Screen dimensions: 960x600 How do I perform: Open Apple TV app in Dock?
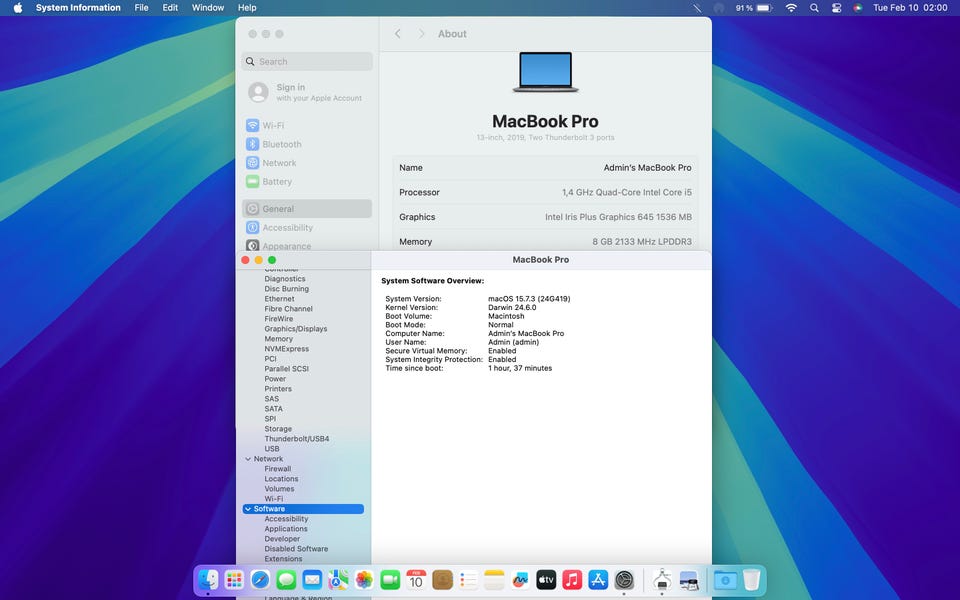tap(546, 580)
